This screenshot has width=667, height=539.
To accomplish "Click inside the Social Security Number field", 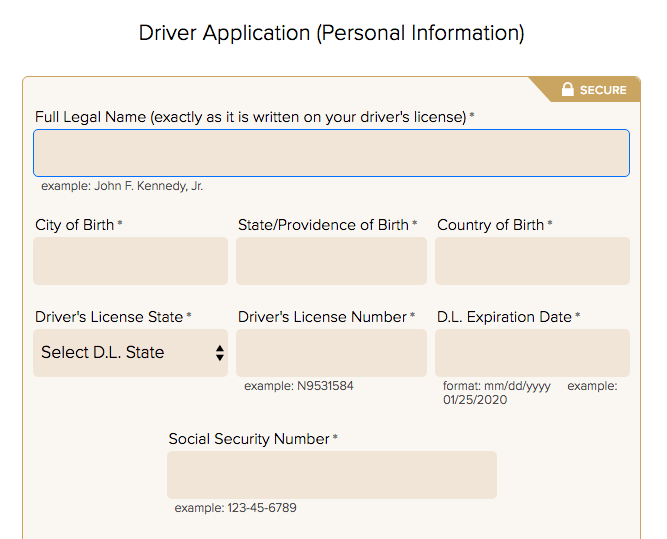I will [x=332, y=475].
